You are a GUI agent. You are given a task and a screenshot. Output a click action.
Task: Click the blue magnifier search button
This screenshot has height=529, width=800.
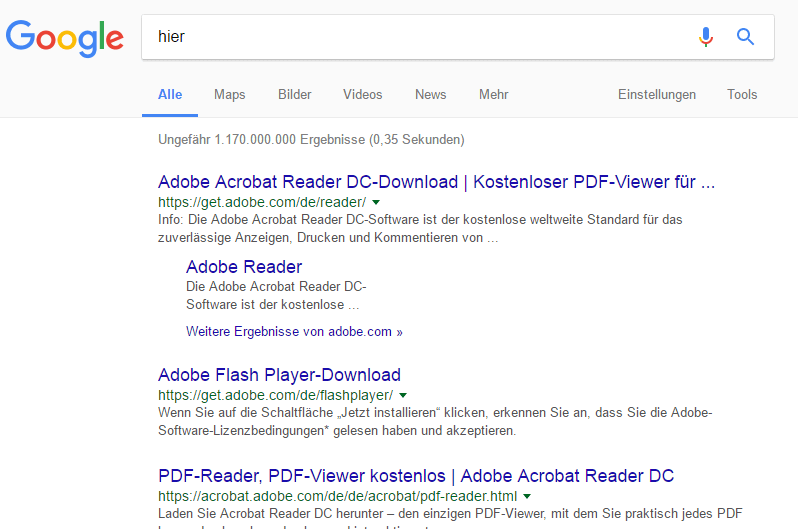coord(745,37)
